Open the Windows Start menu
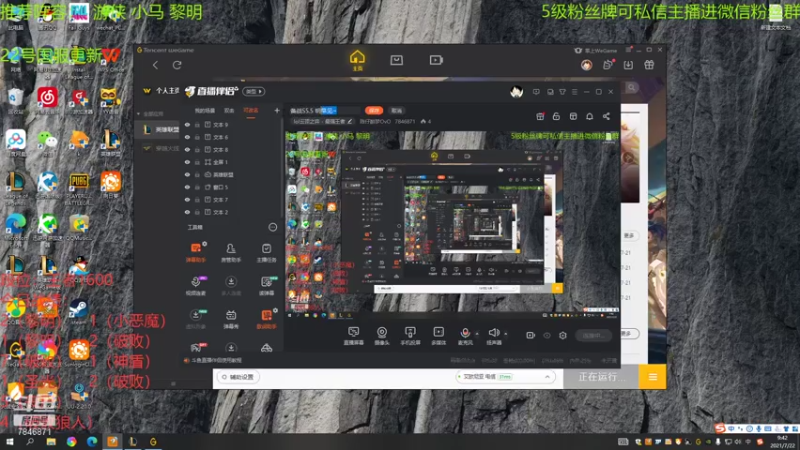Screen dimensions: 800x450 pos(9,441)
